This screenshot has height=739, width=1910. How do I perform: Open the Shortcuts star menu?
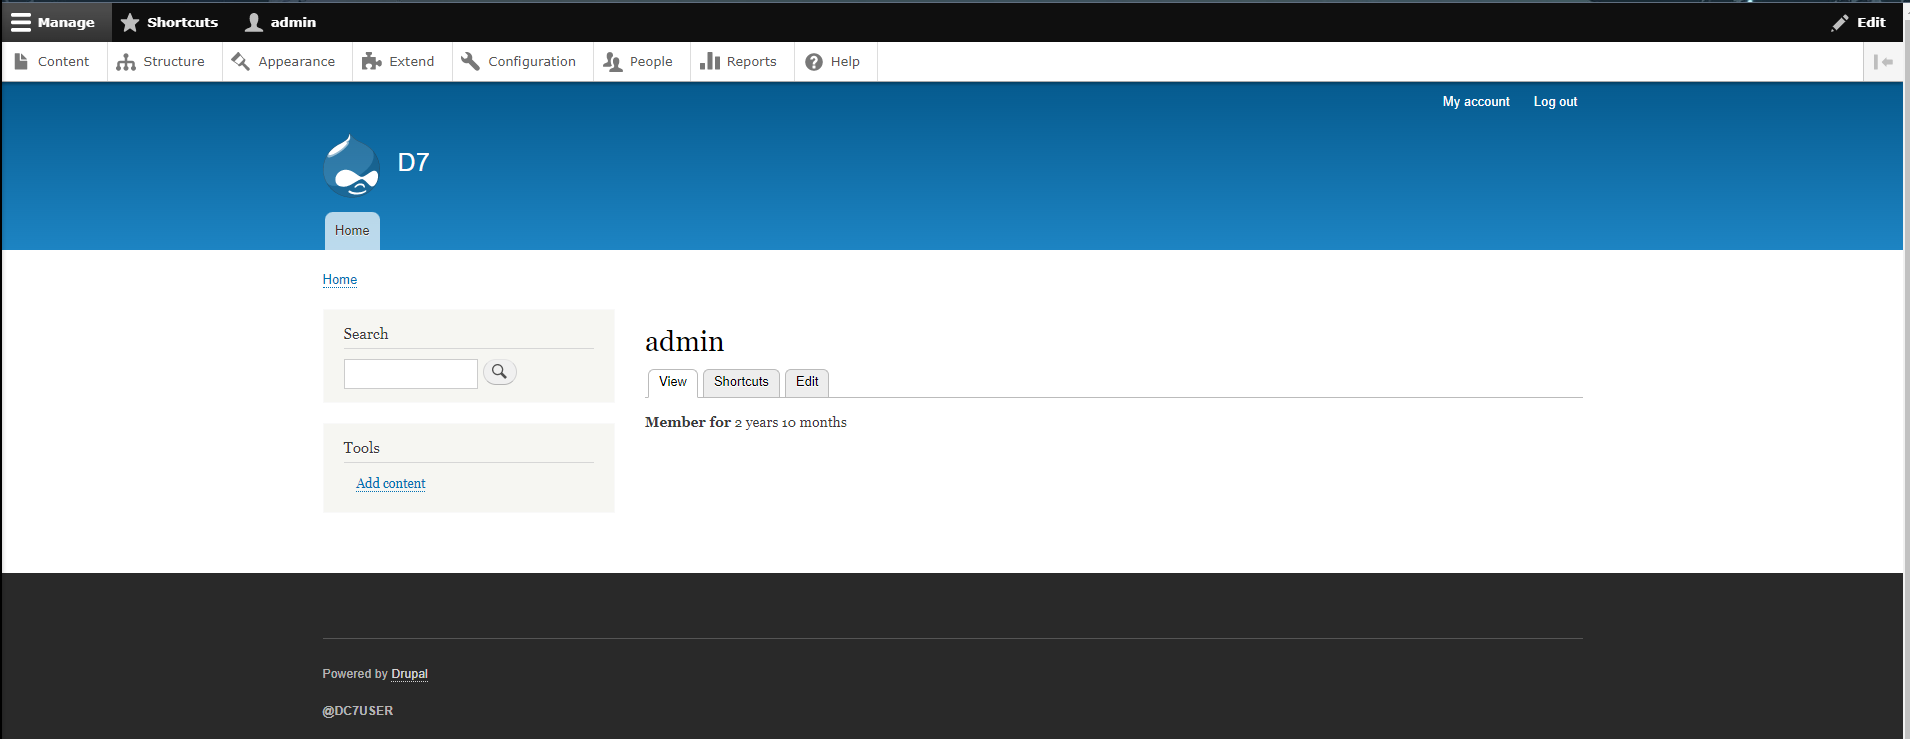point(169,22)
